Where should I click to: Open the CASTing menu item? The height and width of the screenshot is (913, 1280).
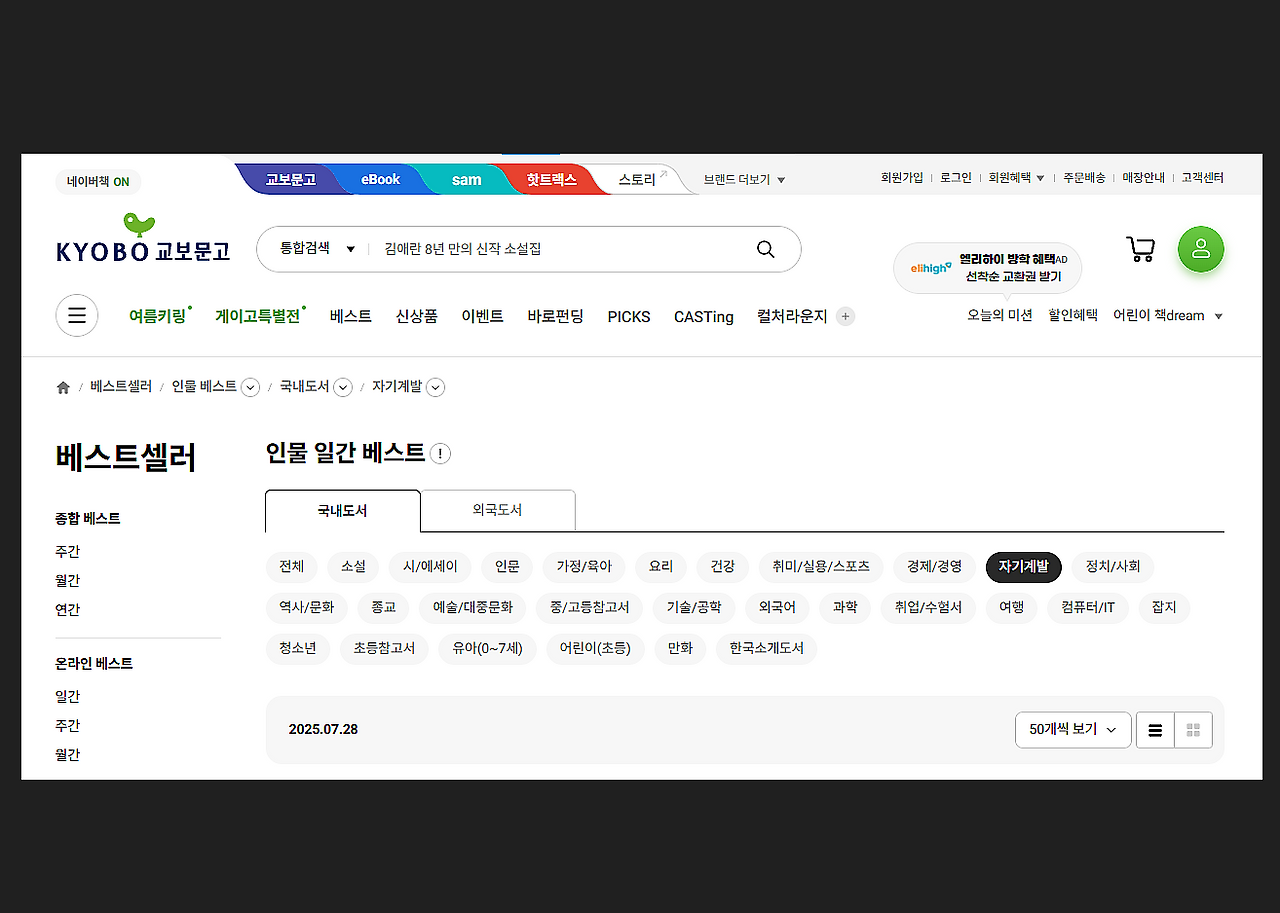point(704,316)
